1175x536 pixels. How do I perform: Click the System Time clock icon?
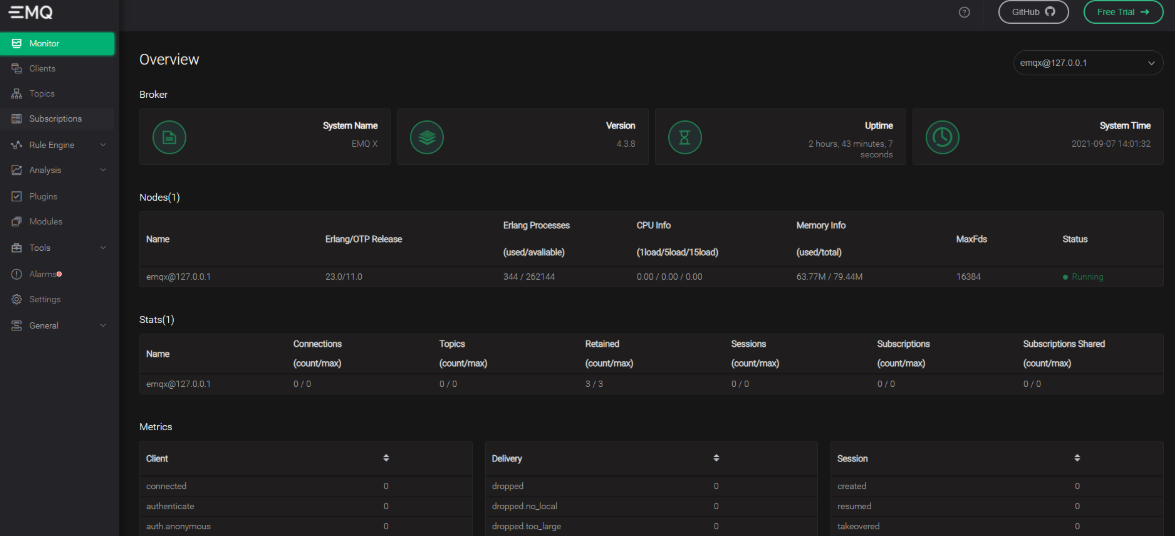pyautogui.click(x=943, y=136)
